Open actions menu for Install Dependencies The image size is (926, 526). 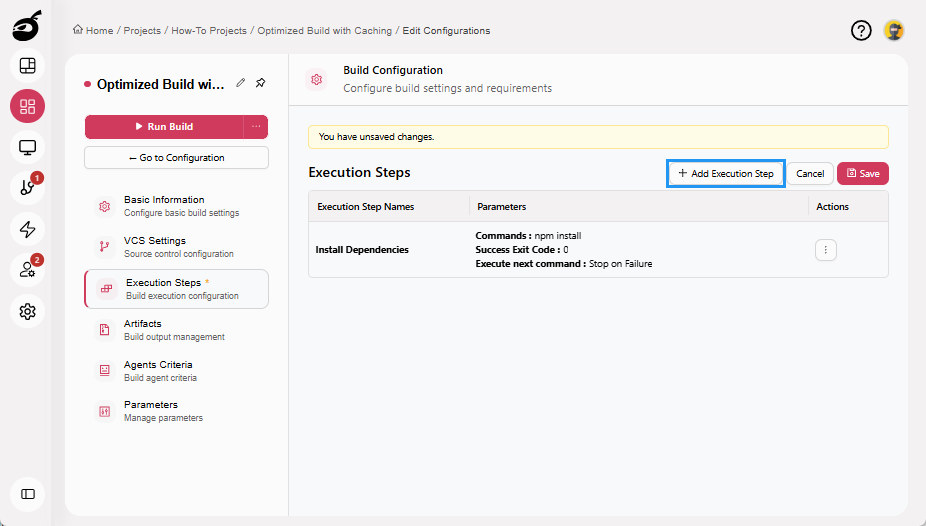(x=826, y=250)
